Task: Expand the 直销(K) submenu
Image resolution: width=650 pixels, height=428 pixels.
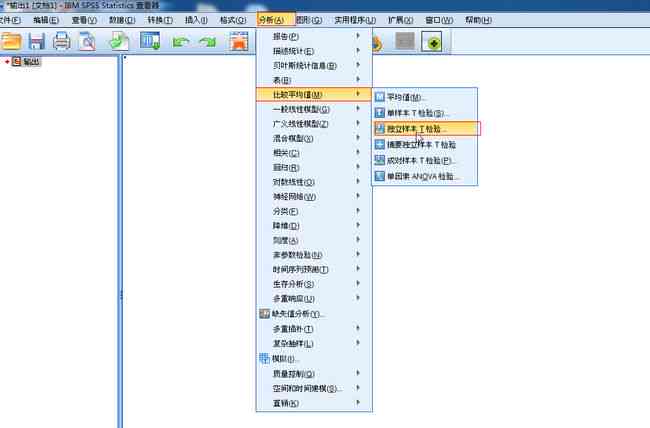Action: [x=314, y=403]
